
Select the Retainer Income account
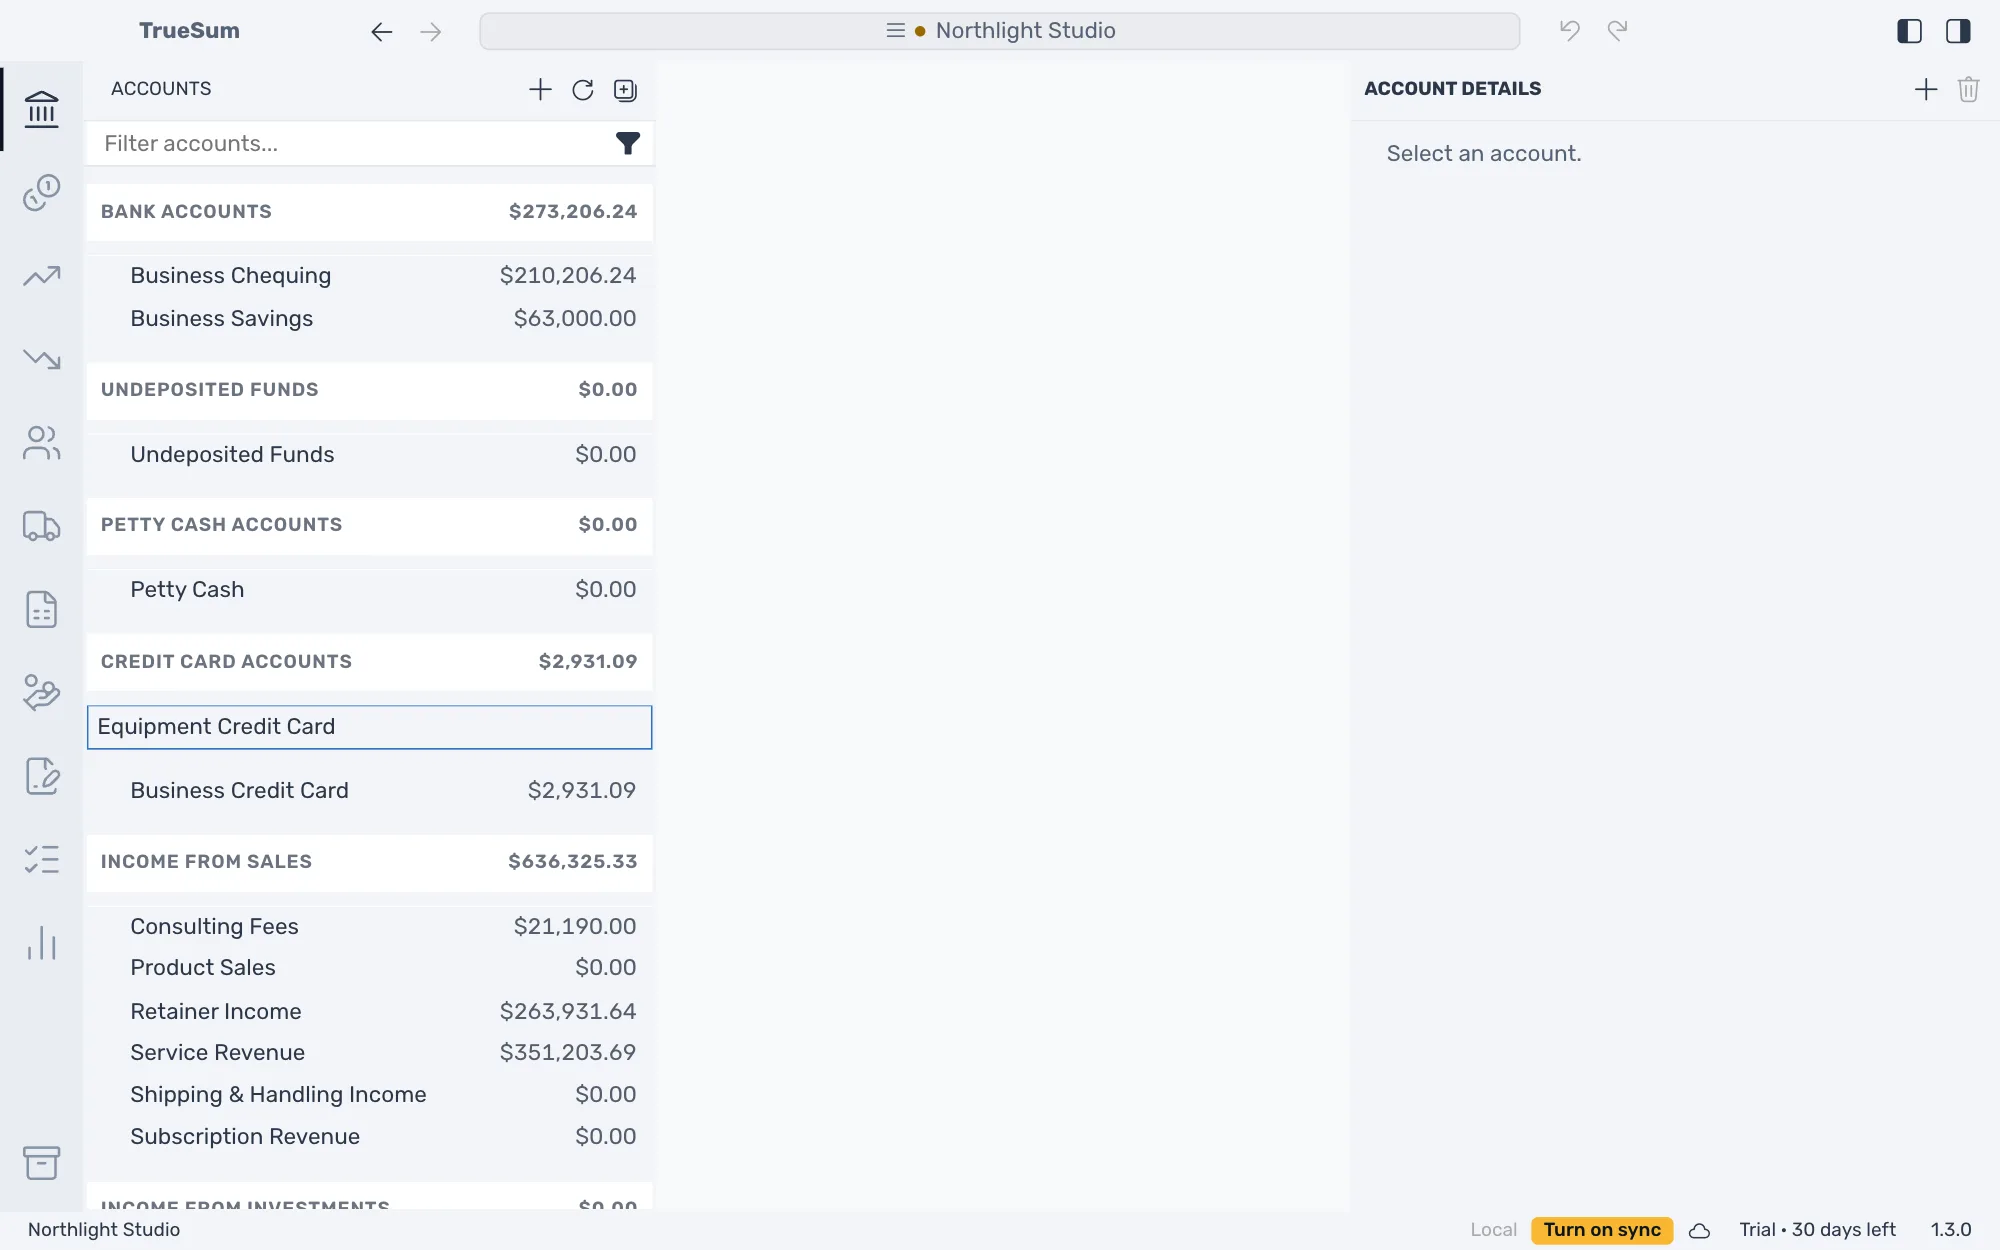pos(369,1012)
